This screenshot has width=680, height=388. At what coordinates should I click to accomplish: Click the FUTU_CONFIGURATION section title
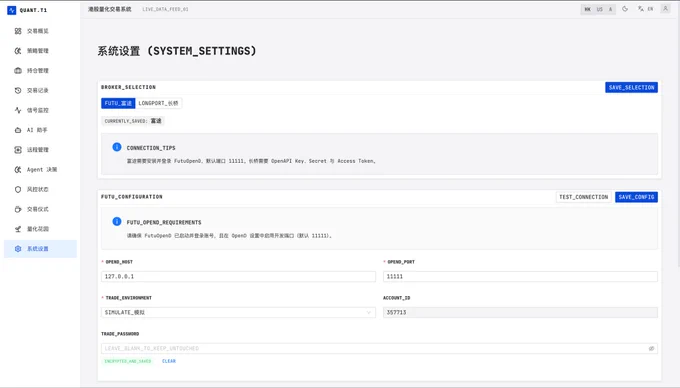tap(132, 197)
